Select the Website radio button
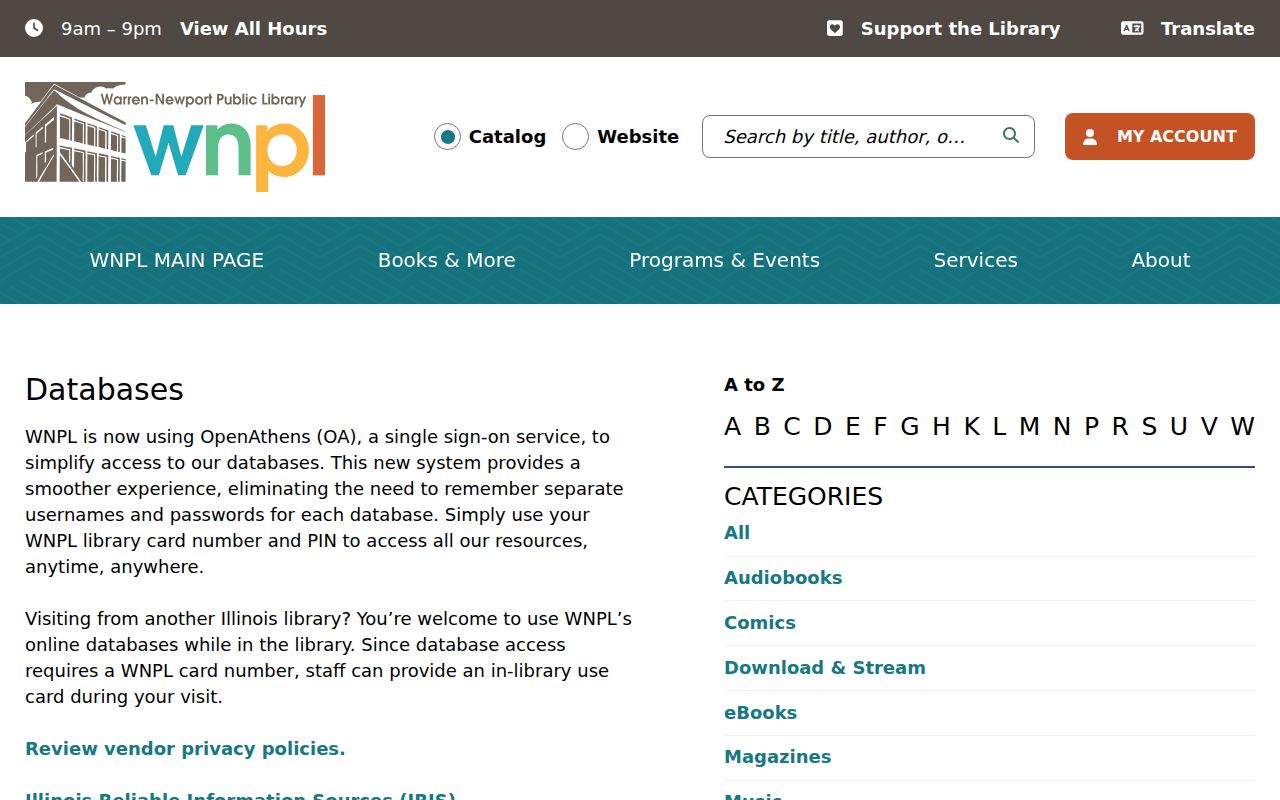Screen dimensions: 1280x800 coord(575,137)
